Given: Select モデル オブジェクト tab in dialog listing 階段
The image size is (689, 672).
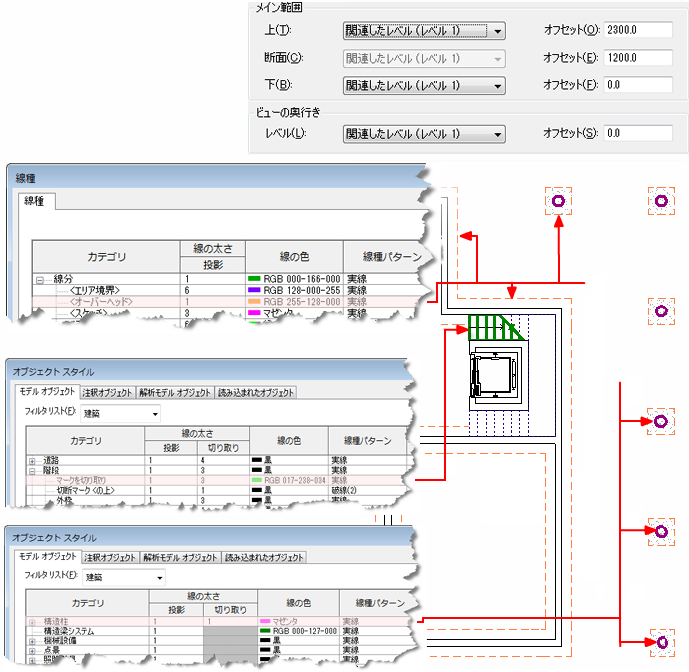Looking at the screenshot, I should [47, 391].
